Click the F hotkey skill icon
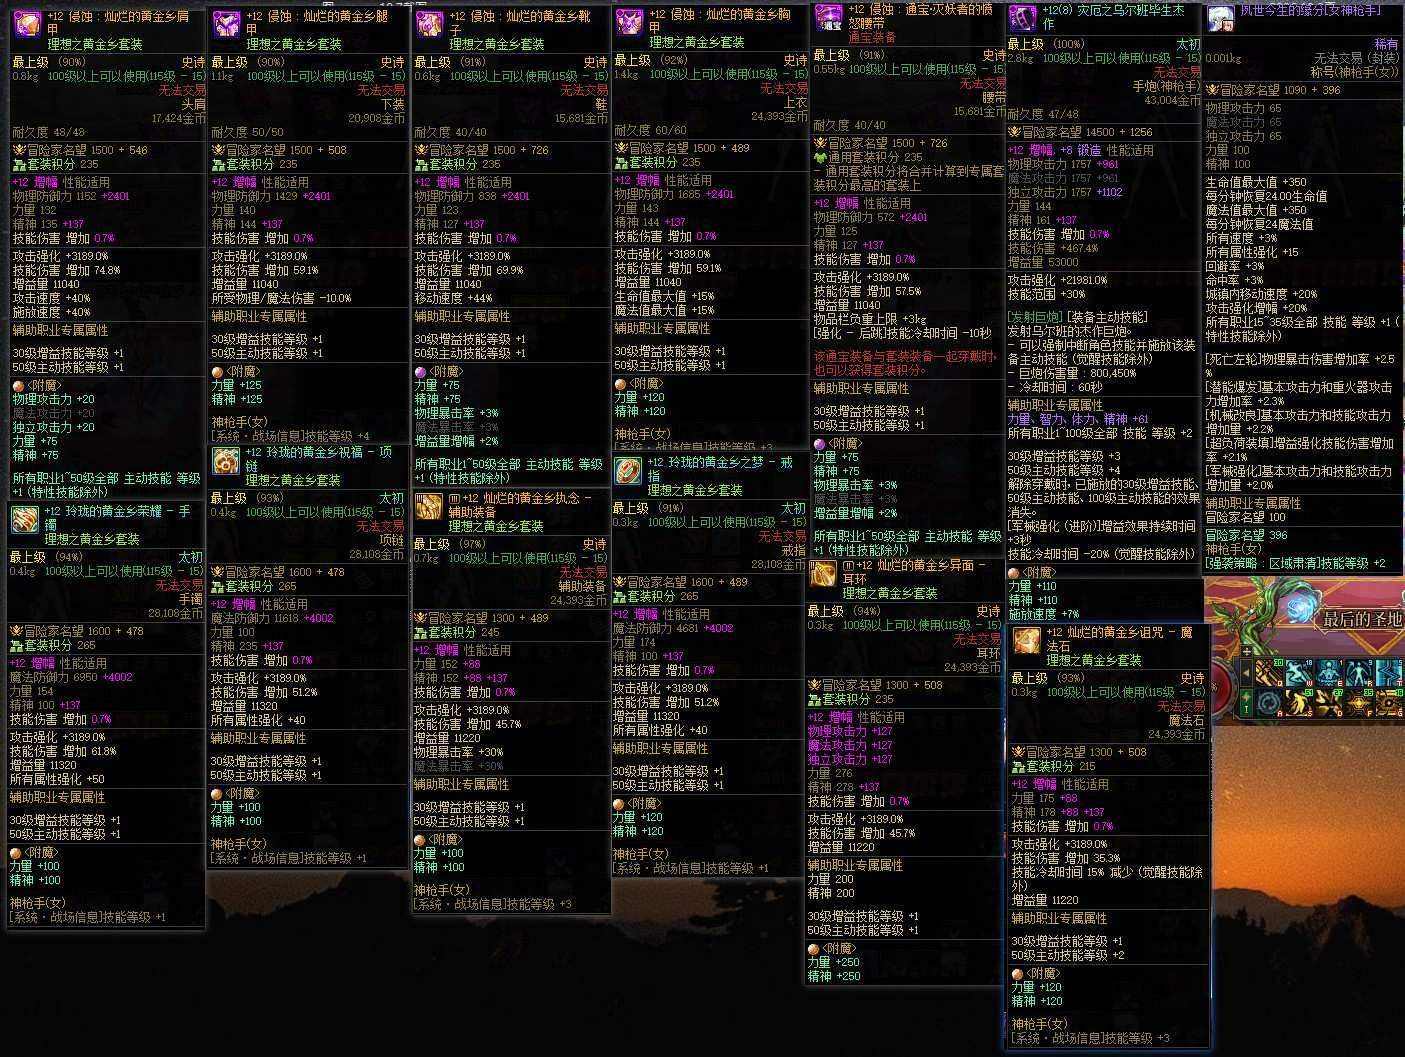Image resolution: width=1405 pixels, height=1057 pixels. coord(1361,703)
